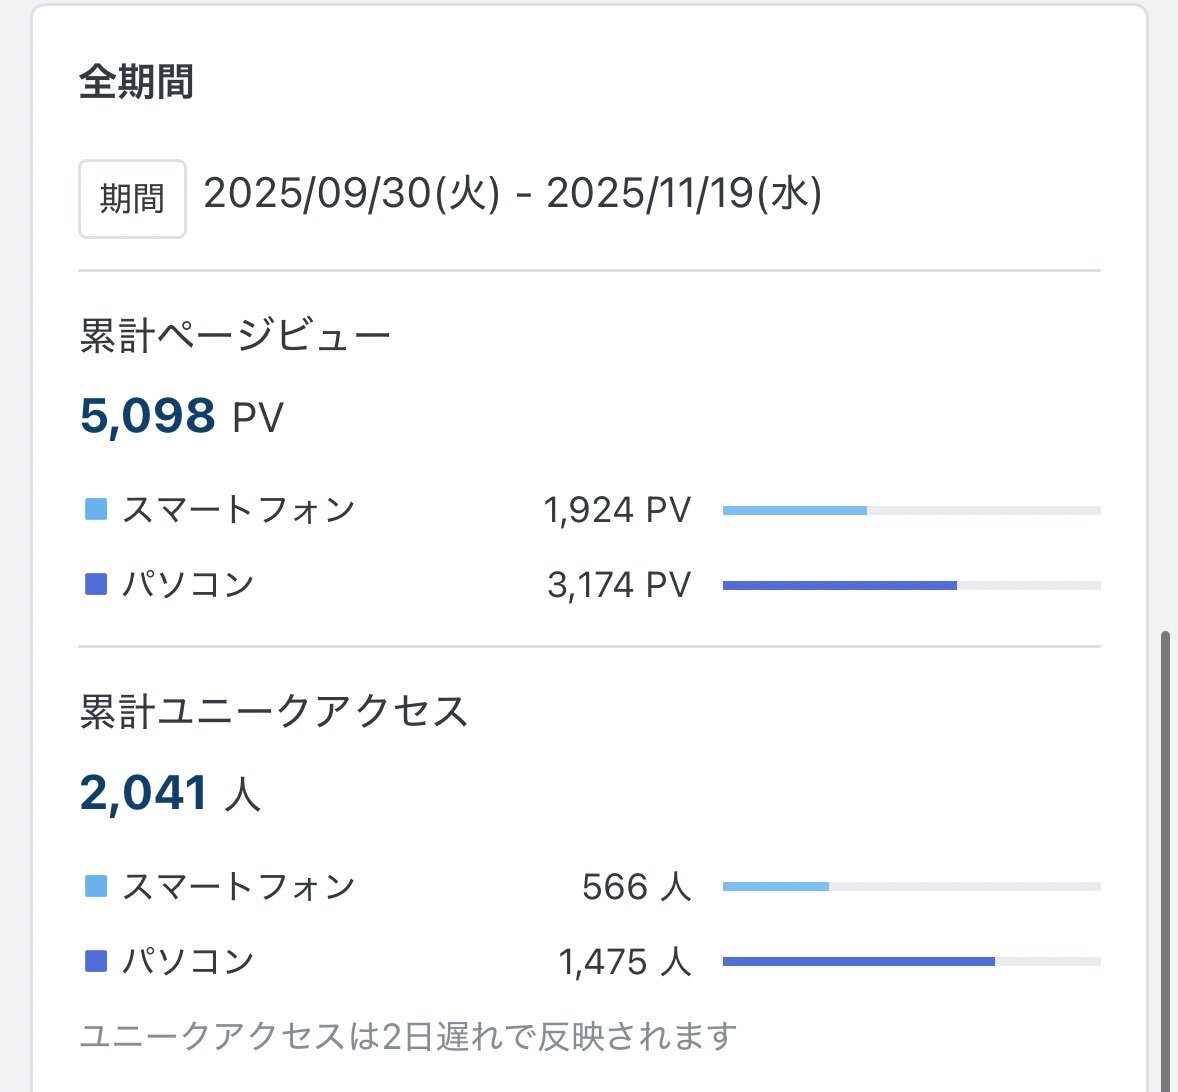Click the パソコン 3,174 PV progress bar
Screen dimensions: 1178x1092
click(910, 586)
